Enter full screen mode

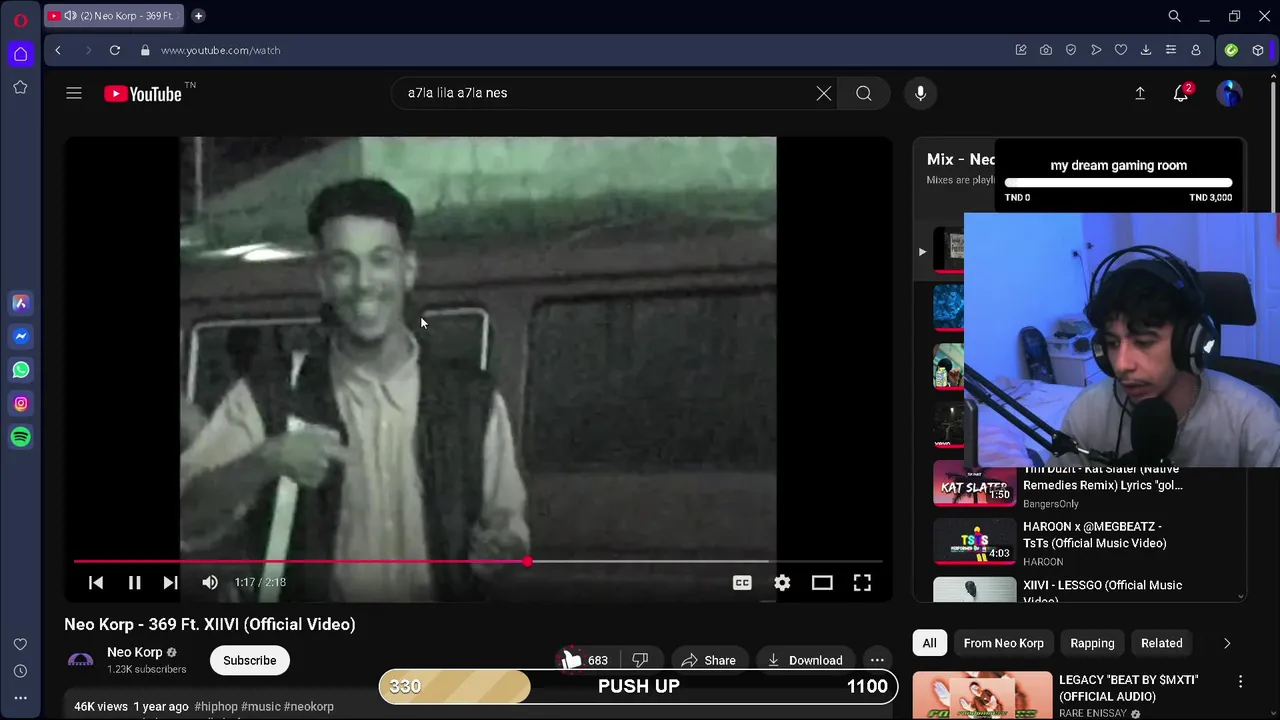pyautogui.click(x=862, y=582)
